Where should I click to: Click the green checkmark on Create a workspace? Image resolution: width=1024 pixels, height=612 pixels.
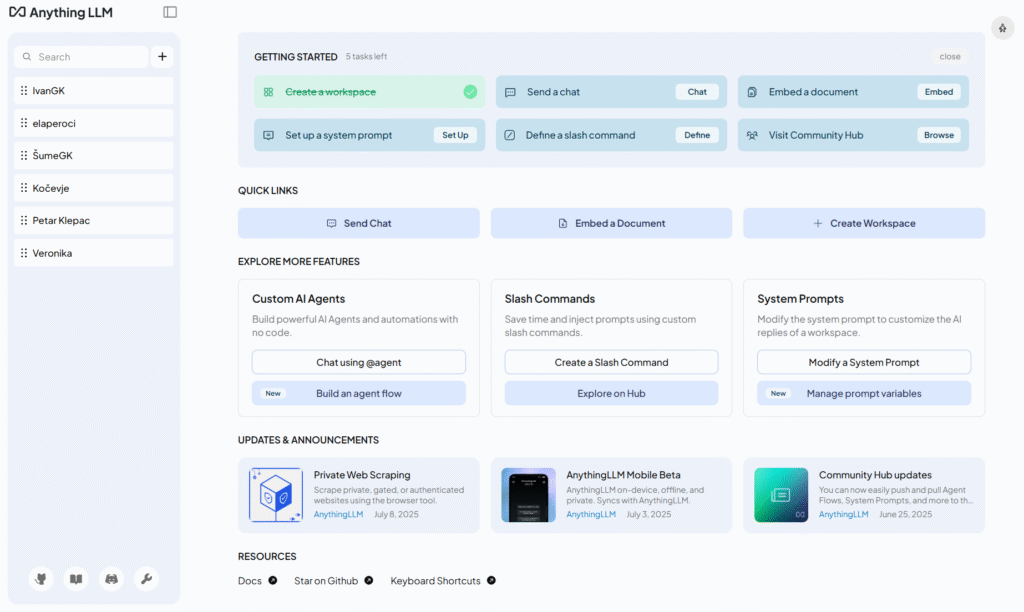pyautogui.click(x=470, y=92)
